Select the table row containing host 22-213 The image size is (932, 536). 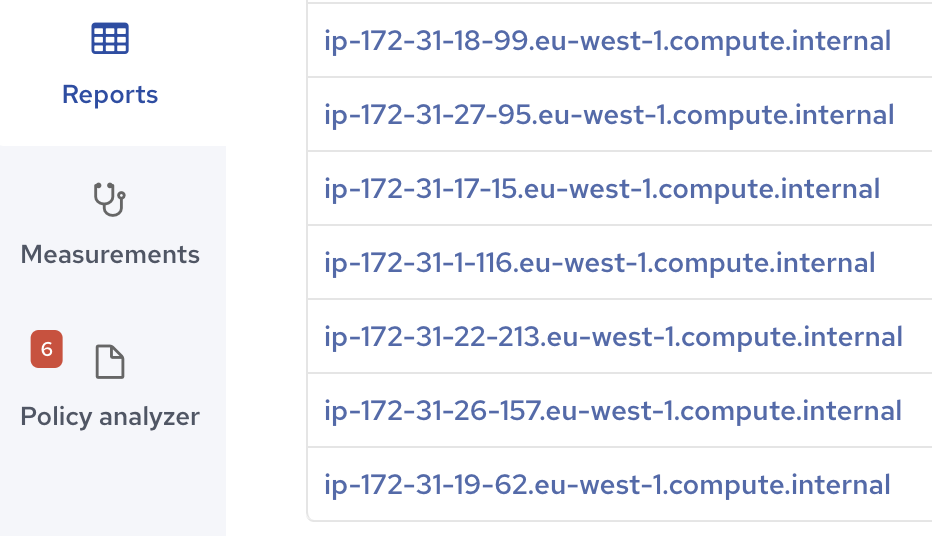pyautogui.click(x=619, y=336)
